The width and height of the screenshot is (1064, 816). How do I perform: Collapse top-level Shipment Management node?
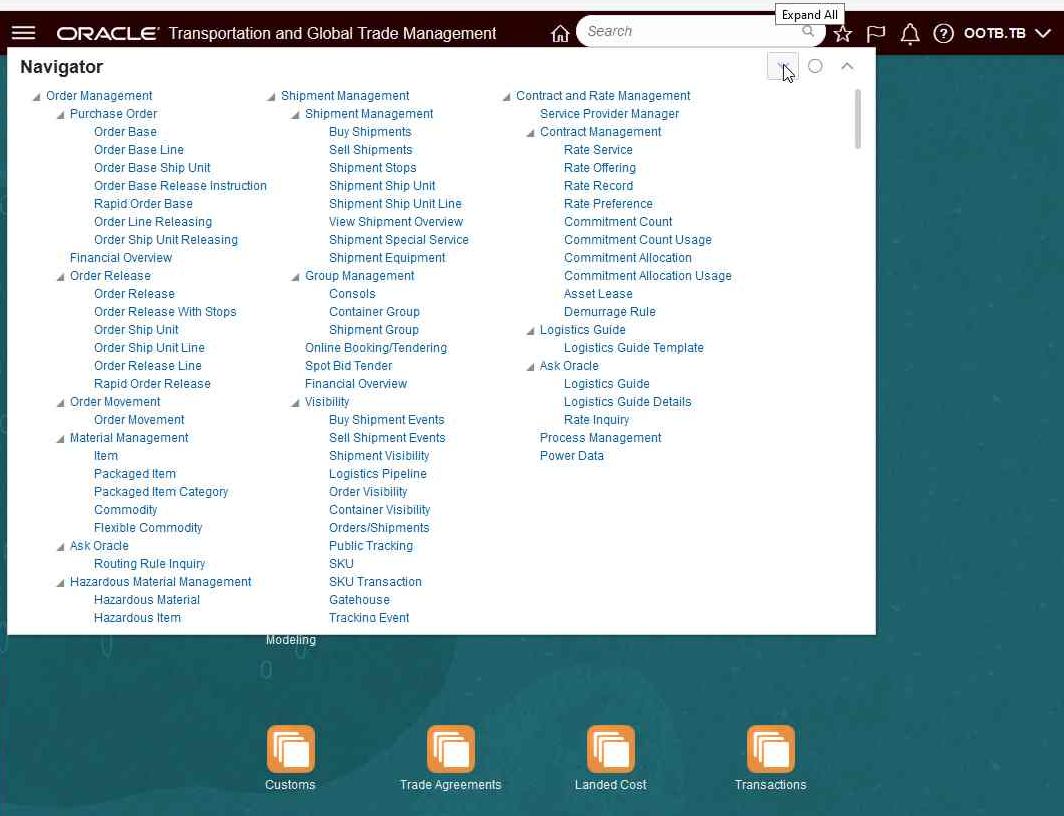[271, 97]
